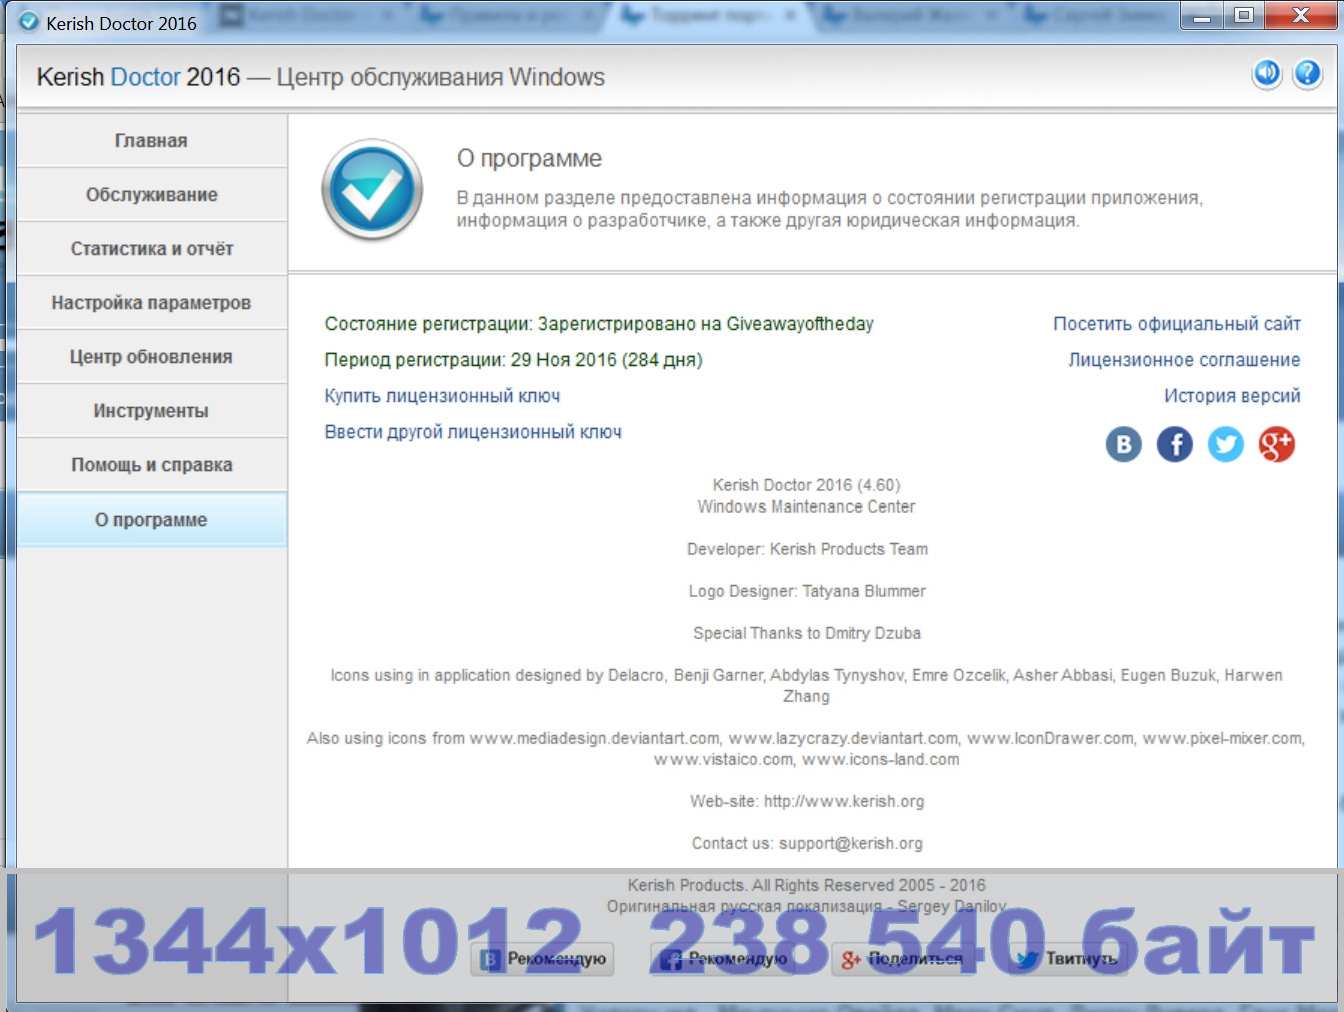1344x1012 pixels.
Task: Click the Kerish Doctor title bar icon
Action: (x=29, y=22)
